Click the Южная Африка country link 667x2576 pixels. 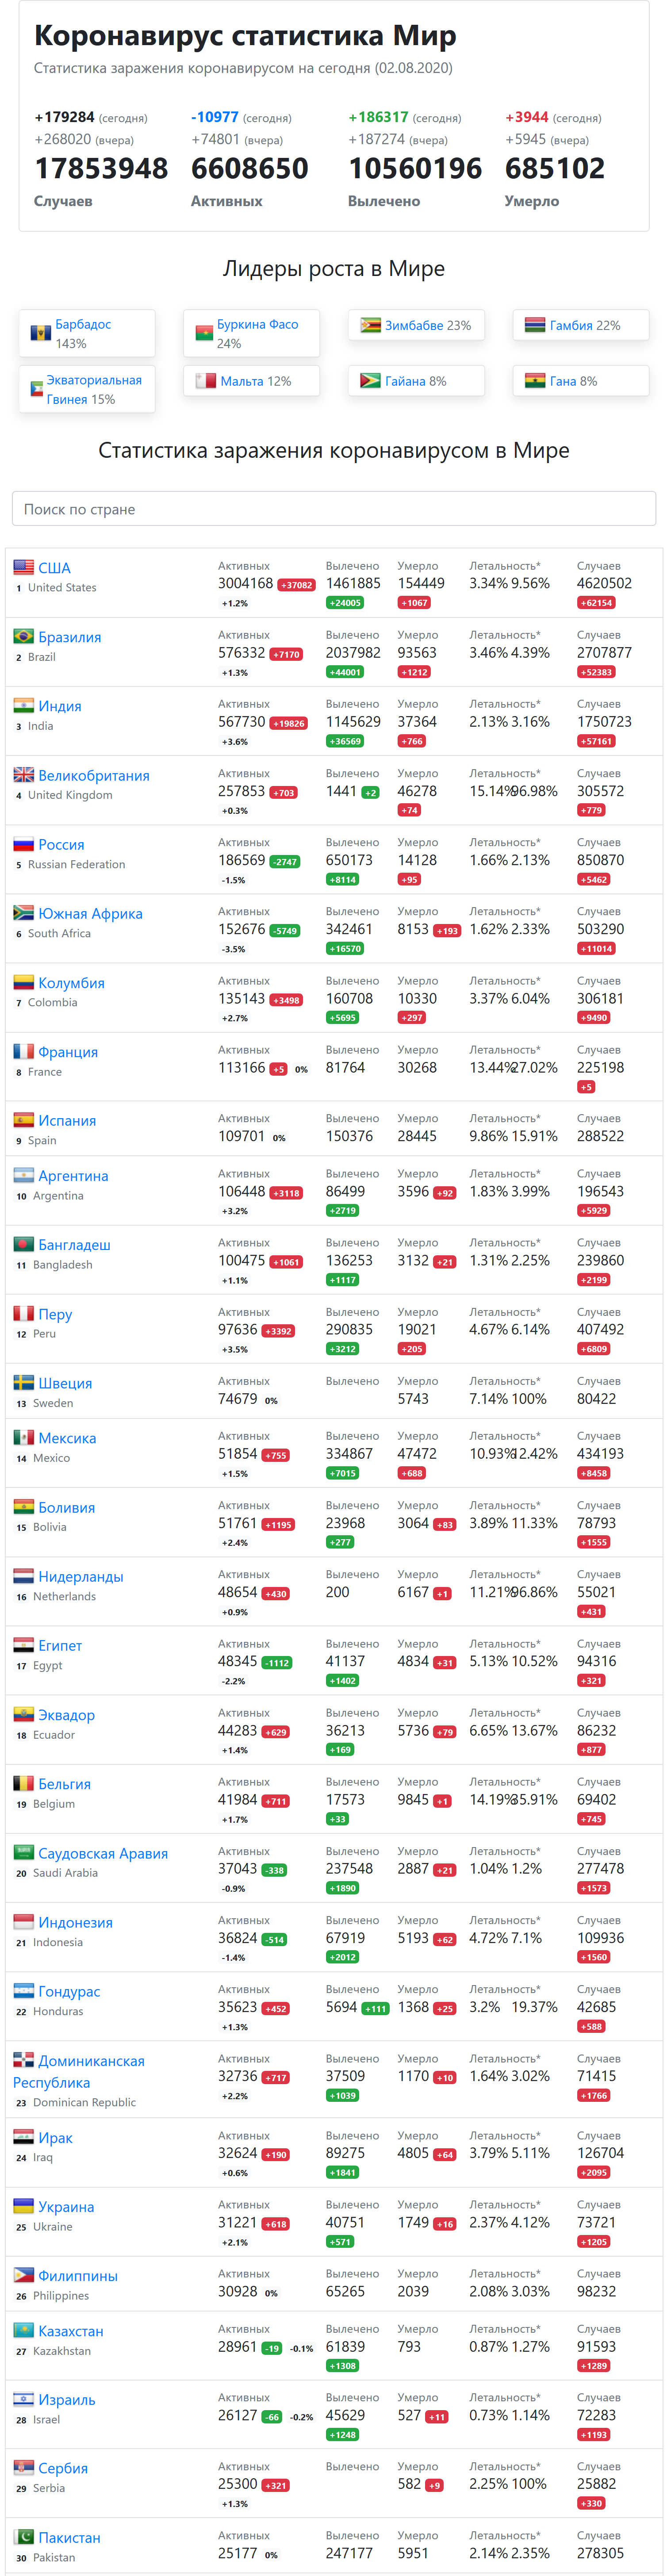90,914
